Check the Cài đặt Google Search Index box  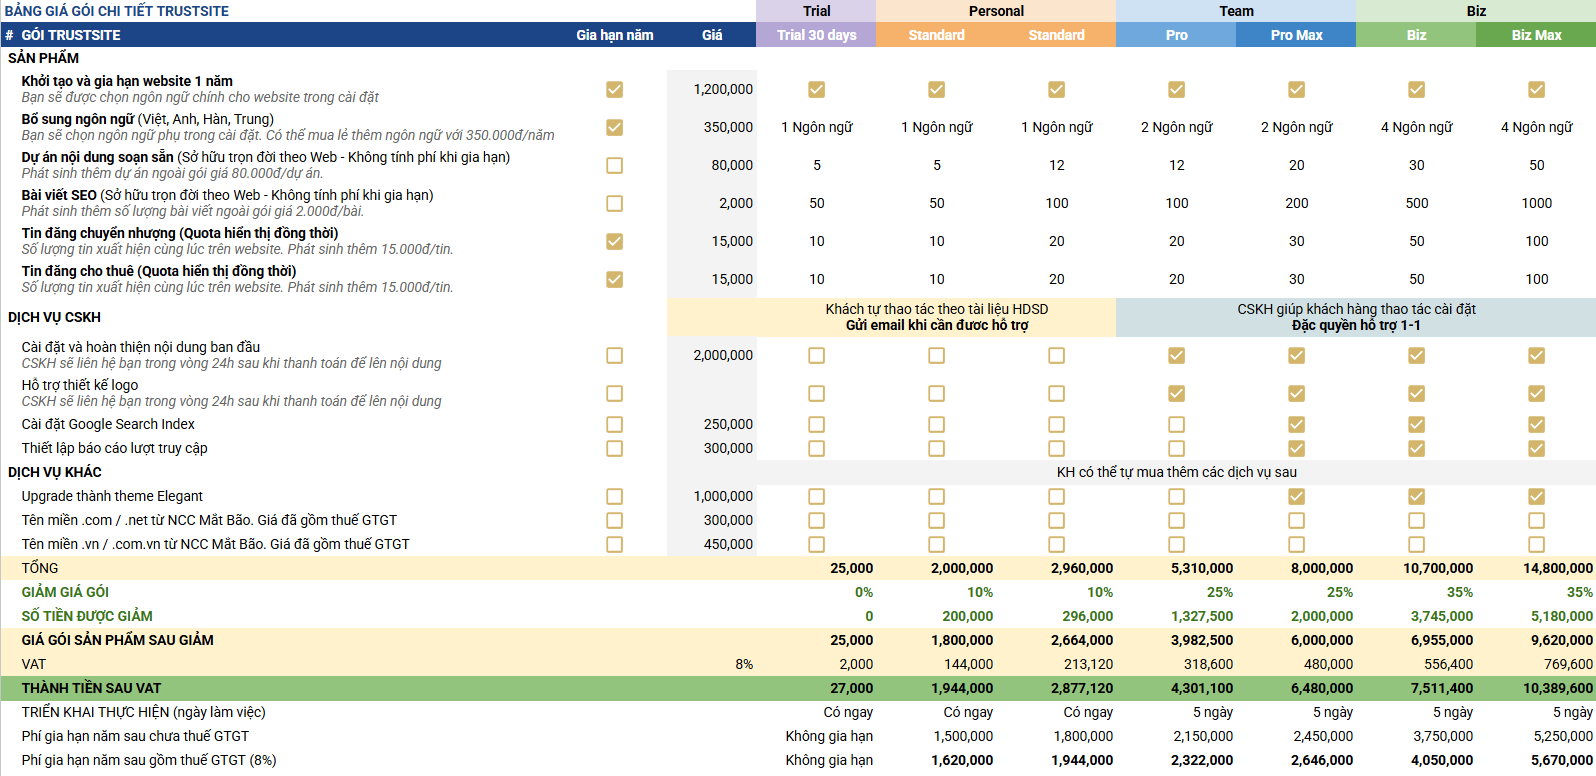point(614,424)
